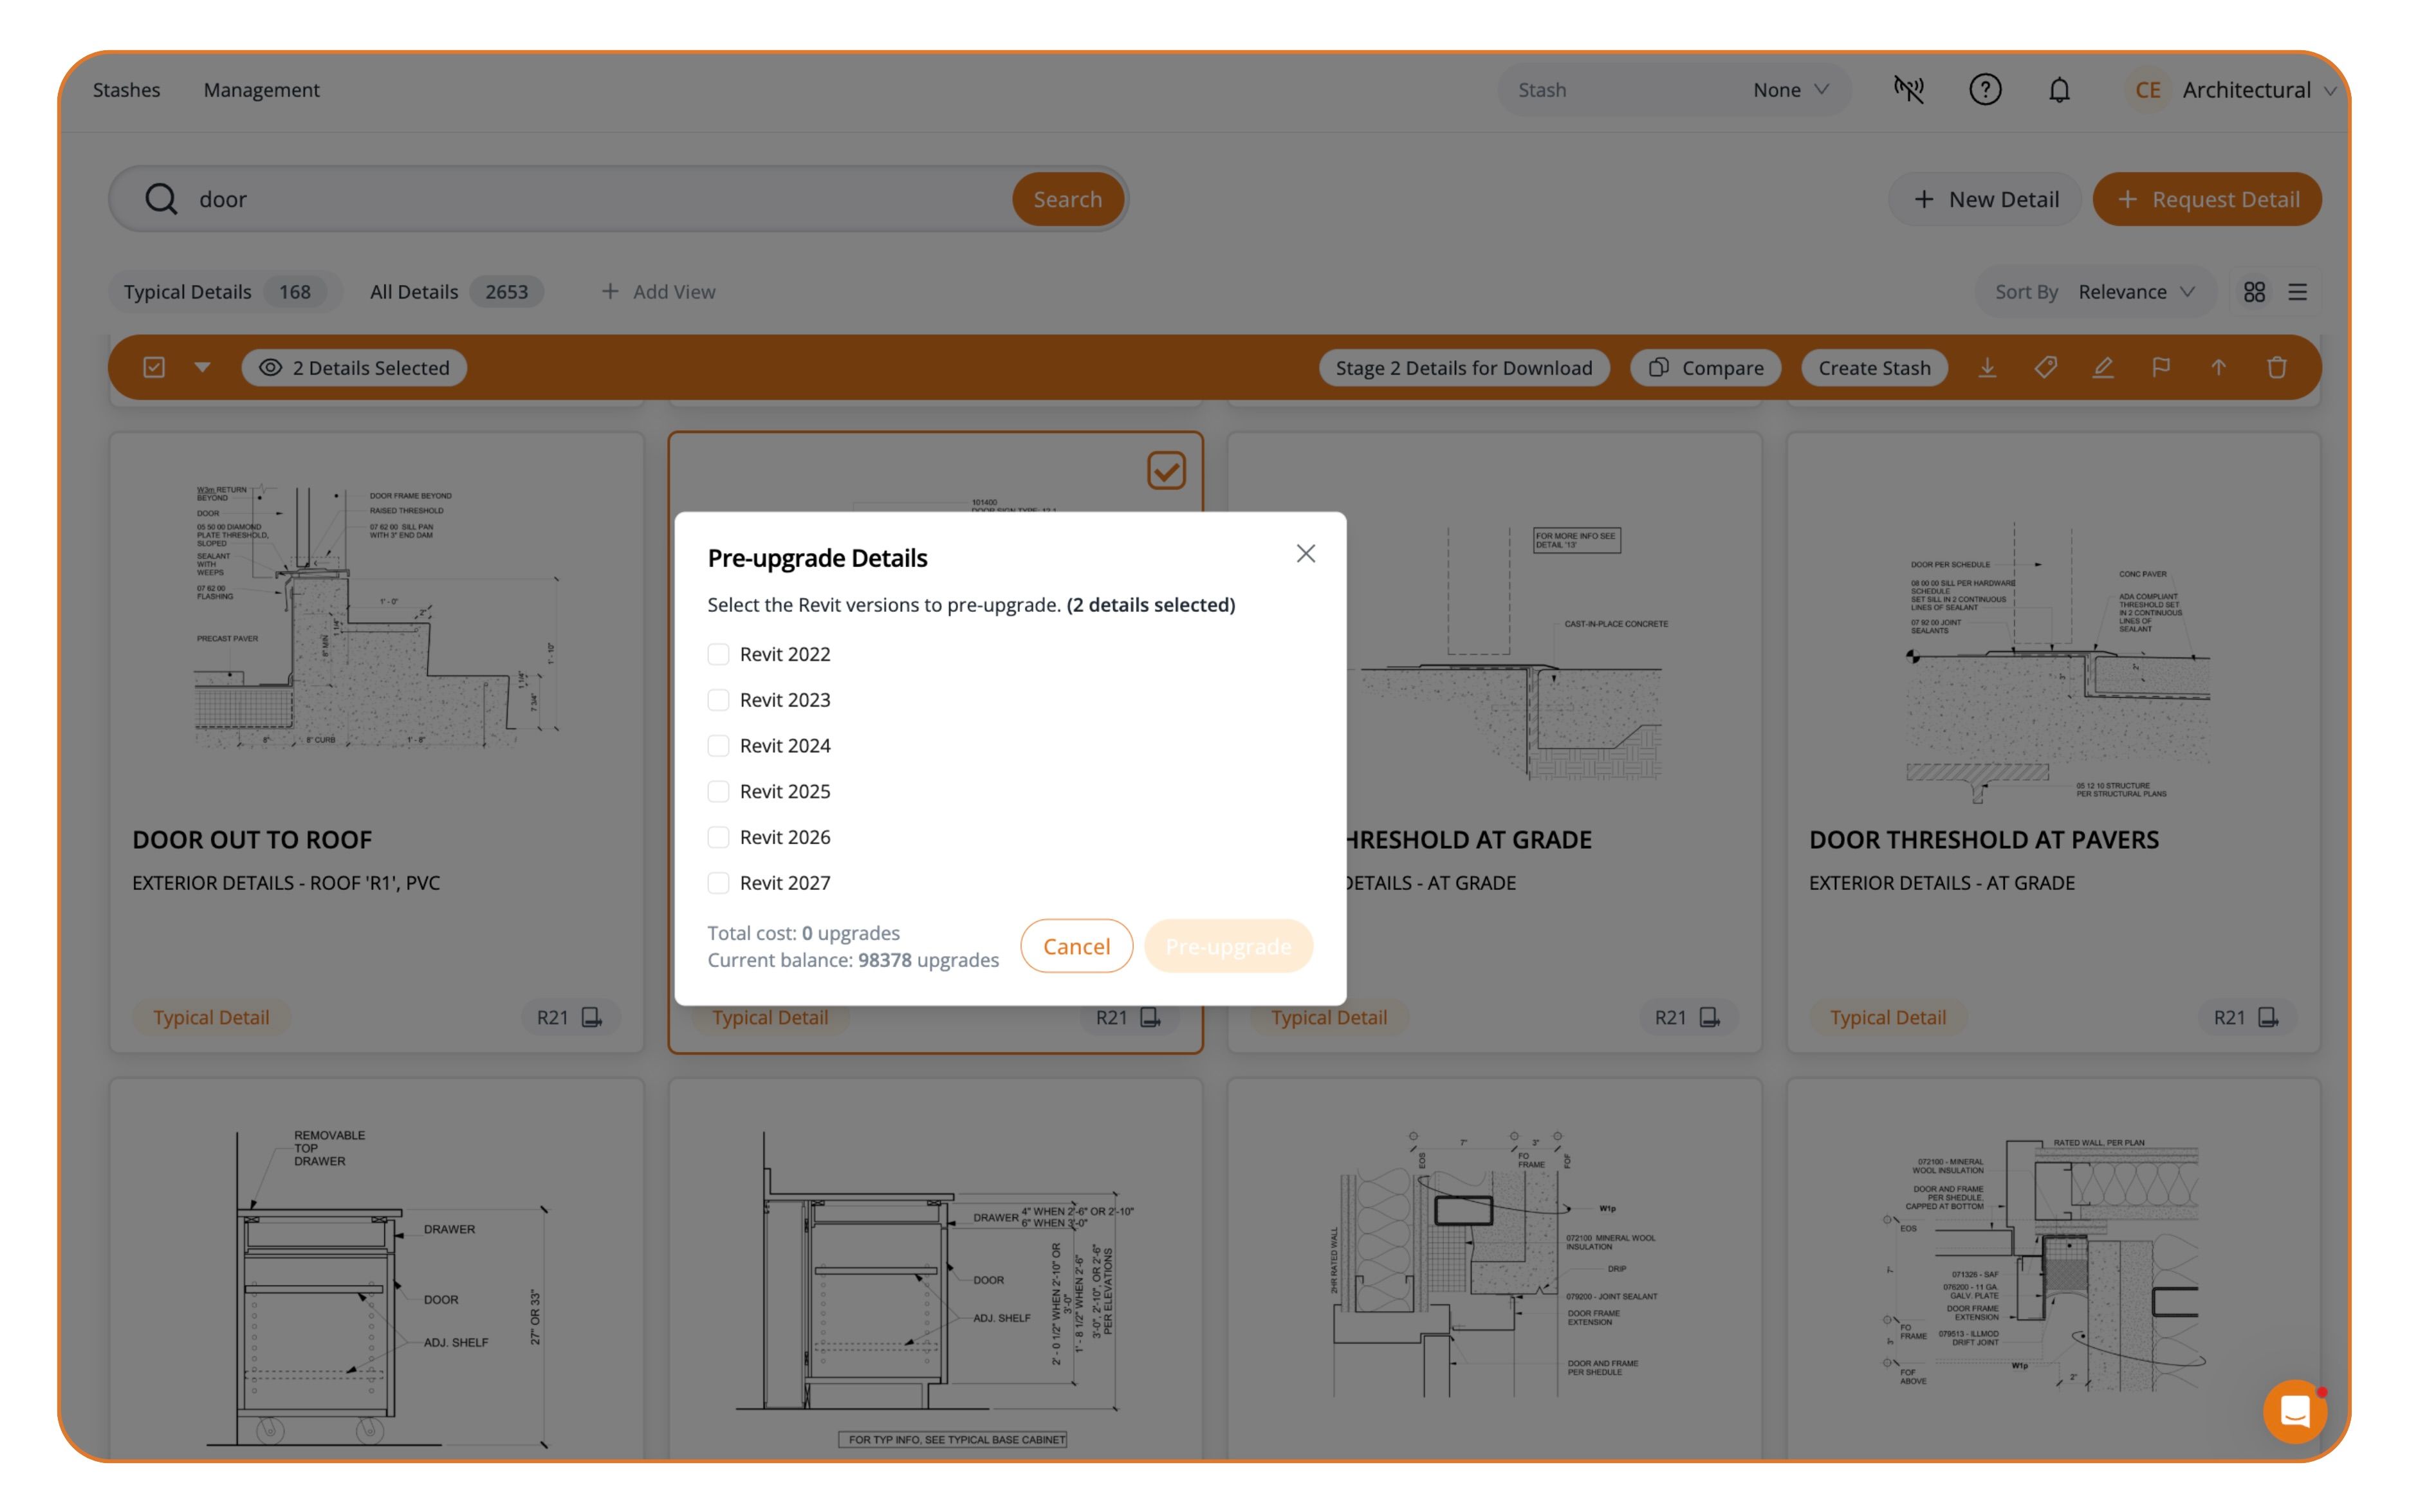Check the Revit 2023 checkbox
The image size is (2409, 1512).
718,700
